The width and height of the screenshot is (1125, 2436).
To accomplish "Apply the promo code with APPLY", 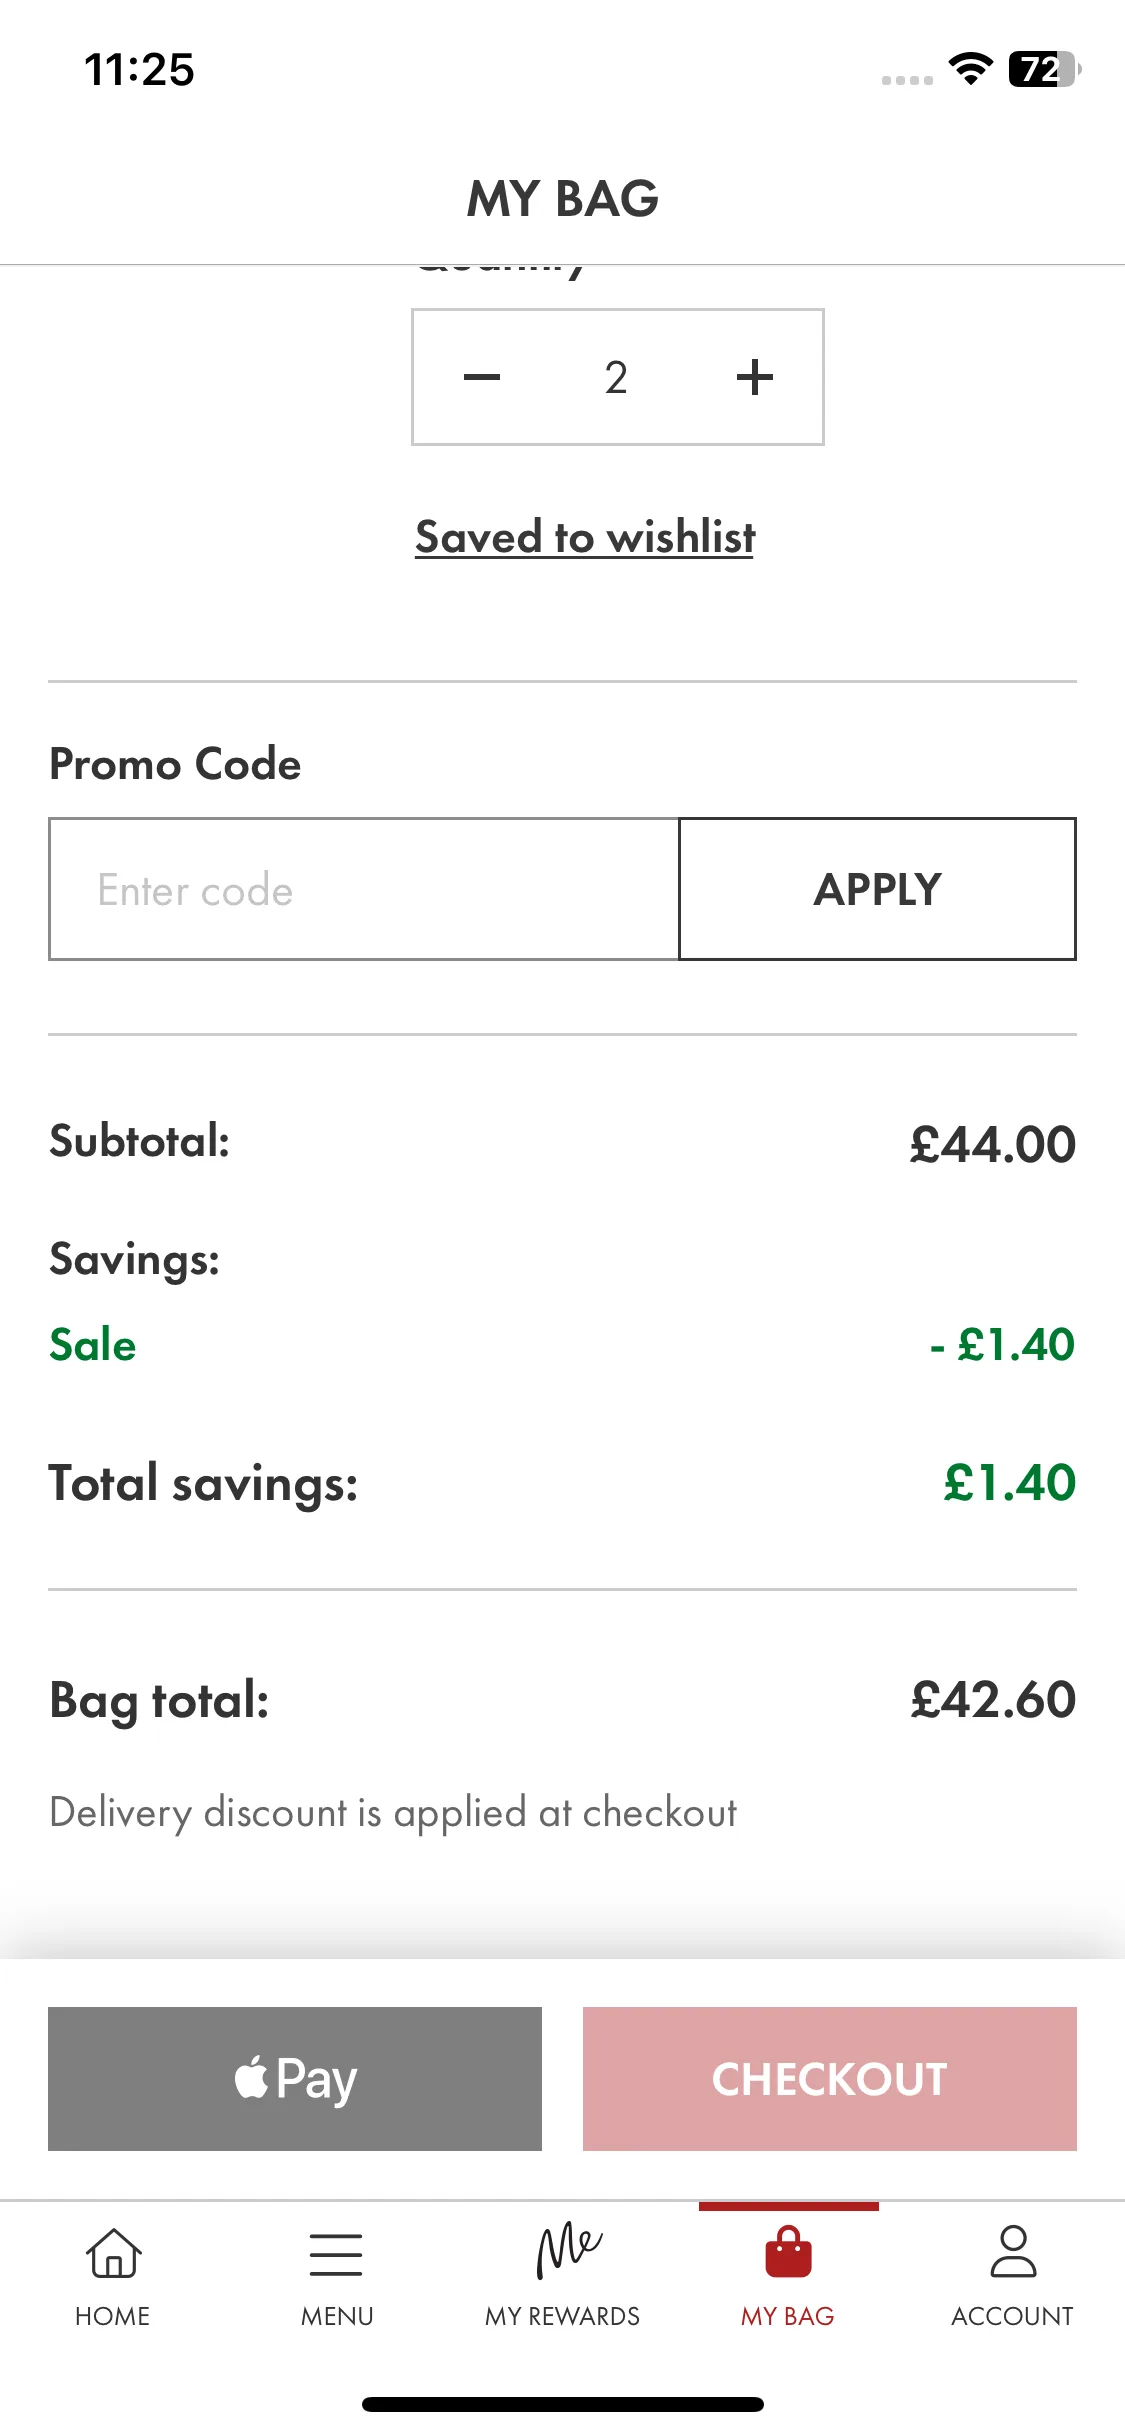I will [x=878, y=889].
